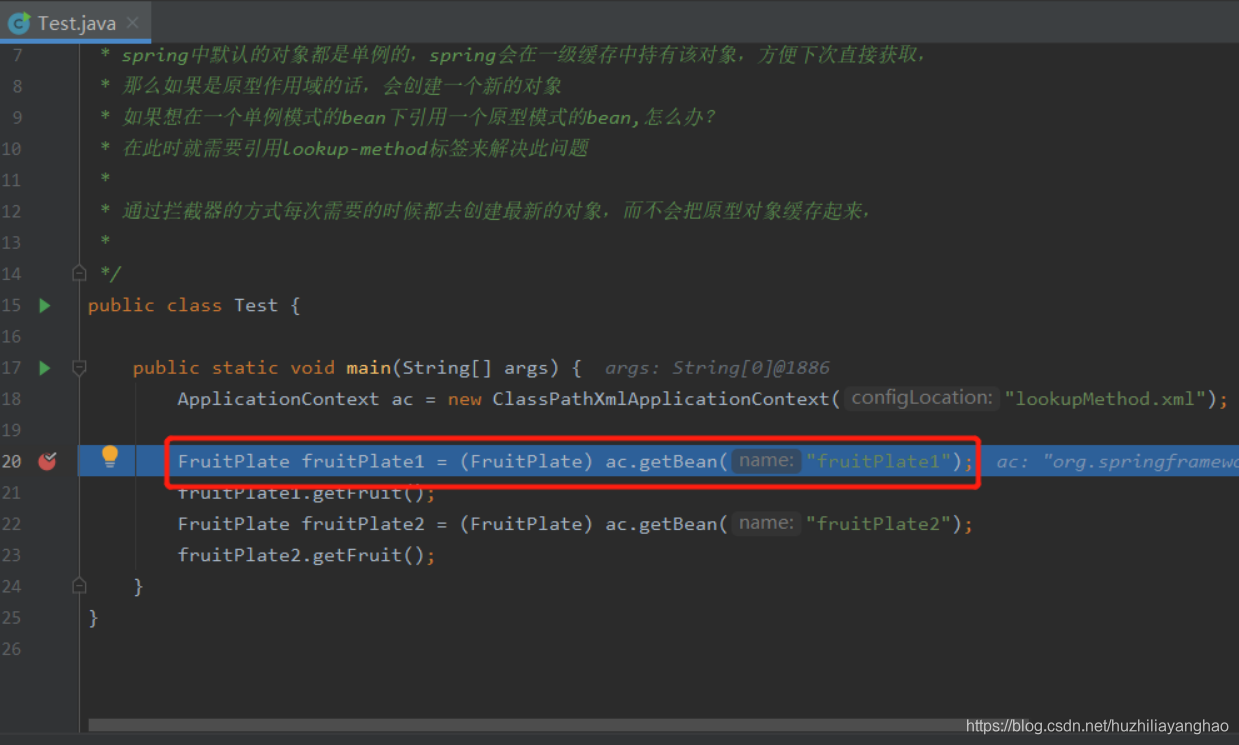Click the ApplicationContext type on line 18

click(278, 399)
